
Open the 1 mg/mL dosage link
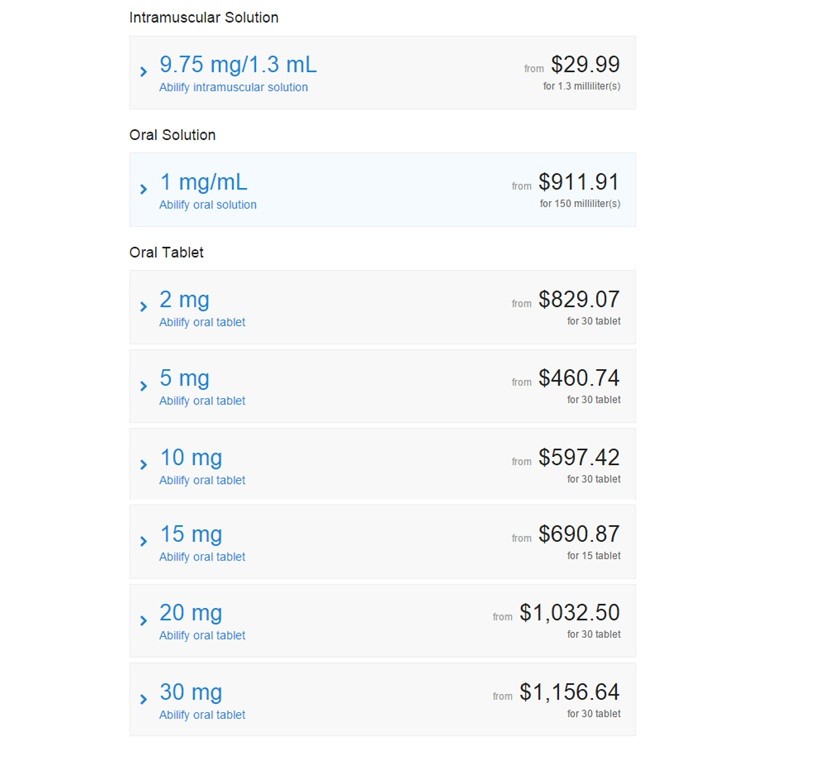point(204,182)
